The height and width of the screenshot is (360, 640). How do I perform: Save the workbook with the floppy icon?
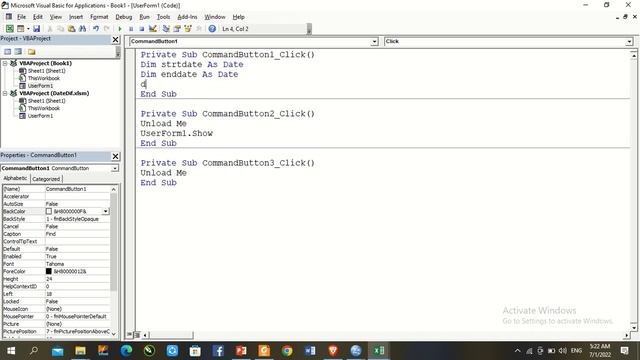[36, 29]
